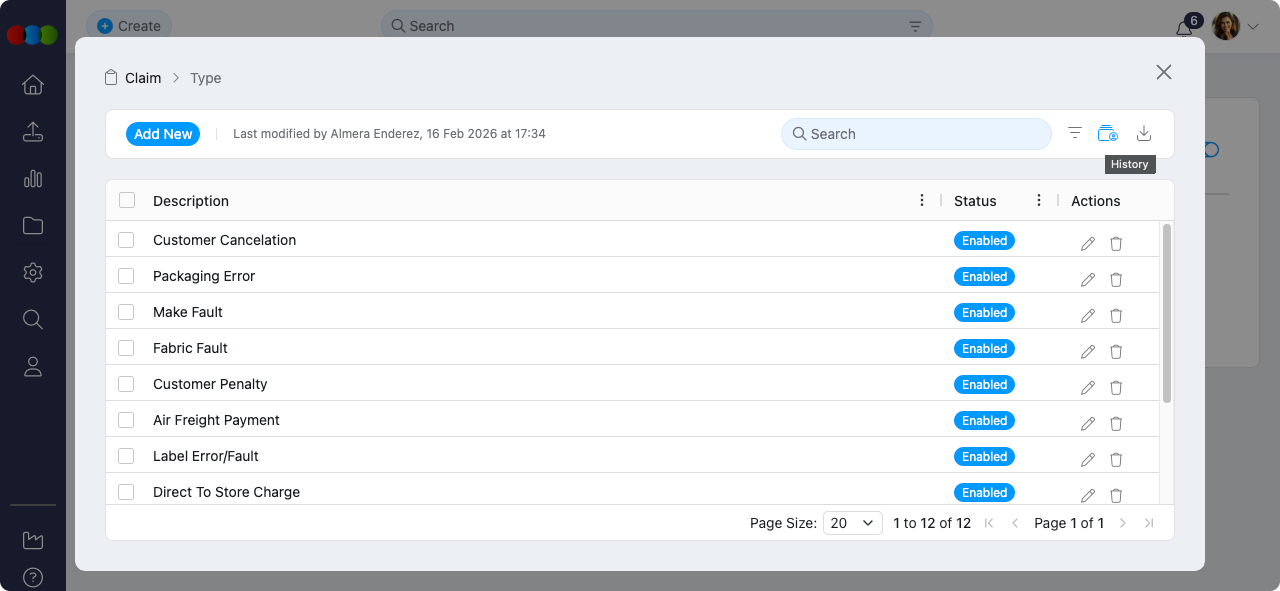Viewport: 1280px width, 591px height.
Task: Click the History icon in the toolbar
Action: coord(1107,134)
